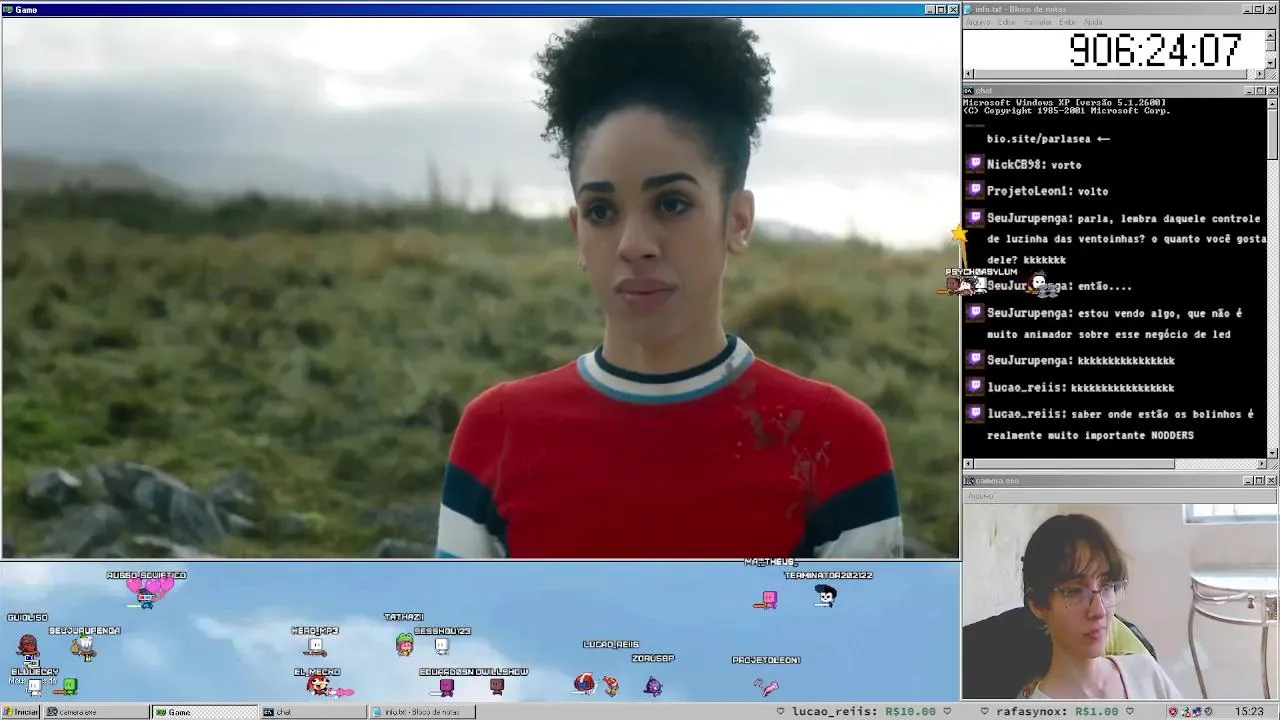The height and width of the screenshot is (720, 1280).
Task: Click the GUIOLISO character sprite
Action: point(28,643)
